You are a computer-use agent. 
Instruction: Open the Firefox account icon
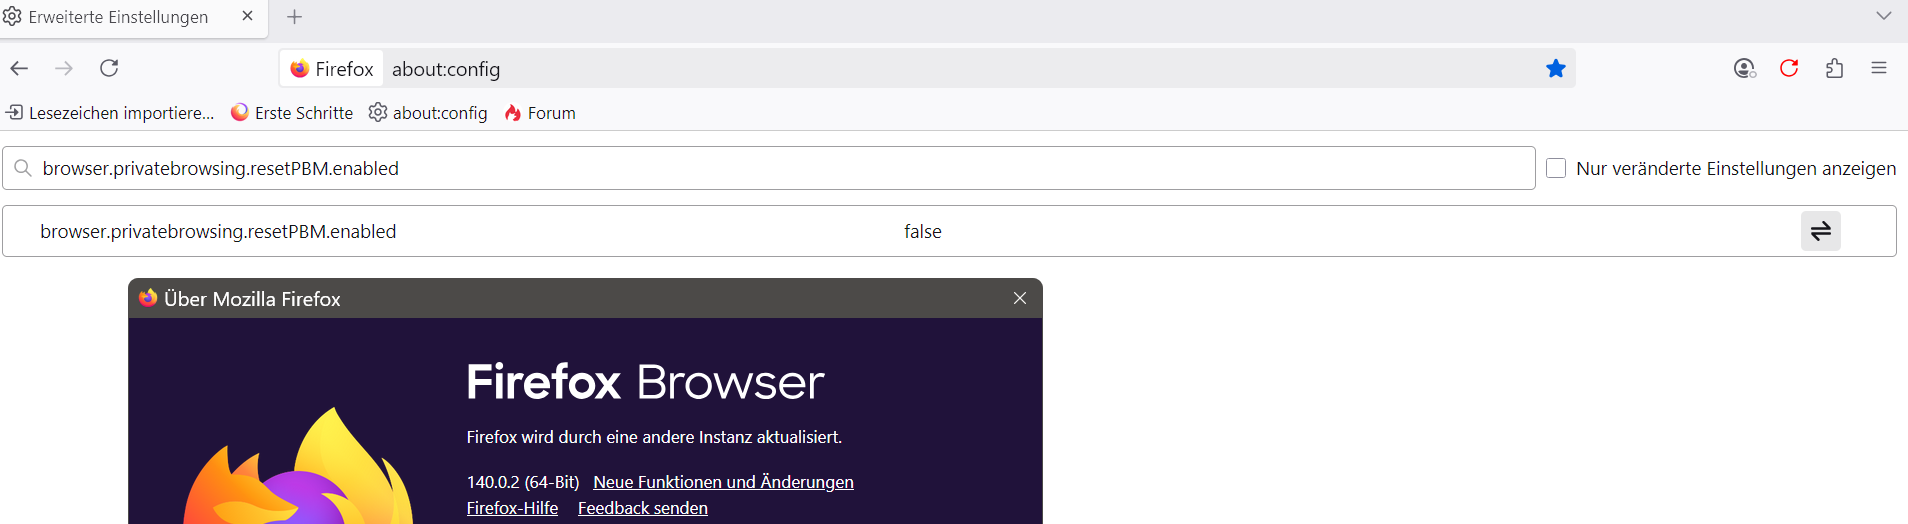1744,68
